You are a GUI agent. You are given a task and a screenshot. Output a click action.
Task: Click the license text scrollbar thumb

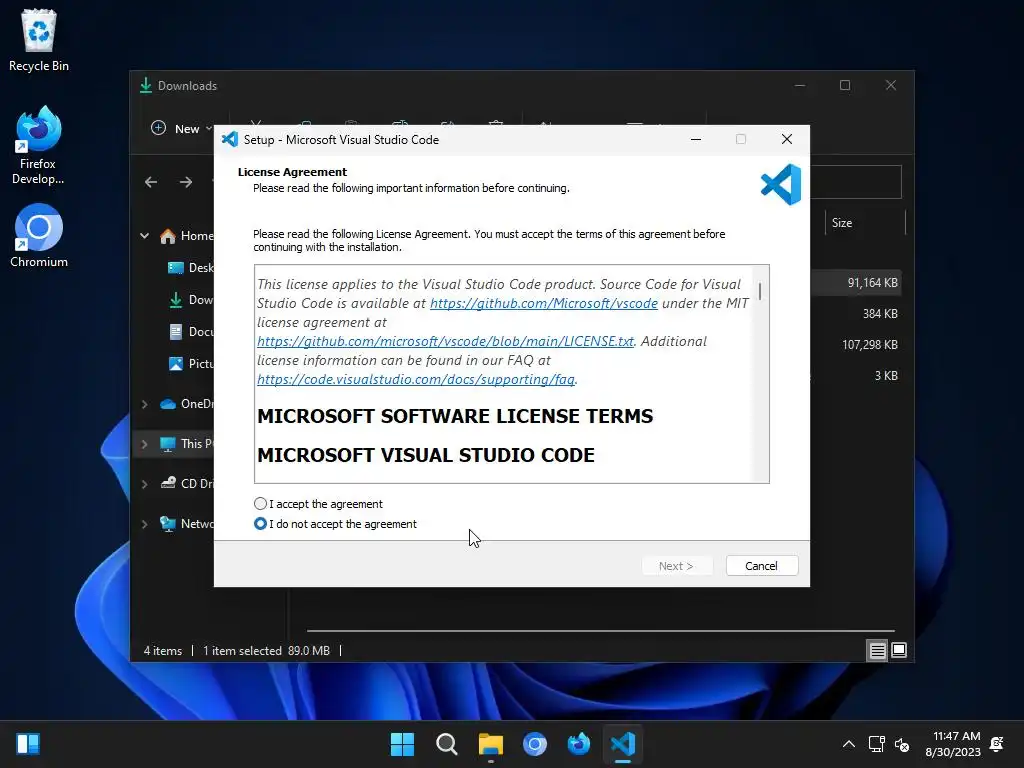click(760, 291)
